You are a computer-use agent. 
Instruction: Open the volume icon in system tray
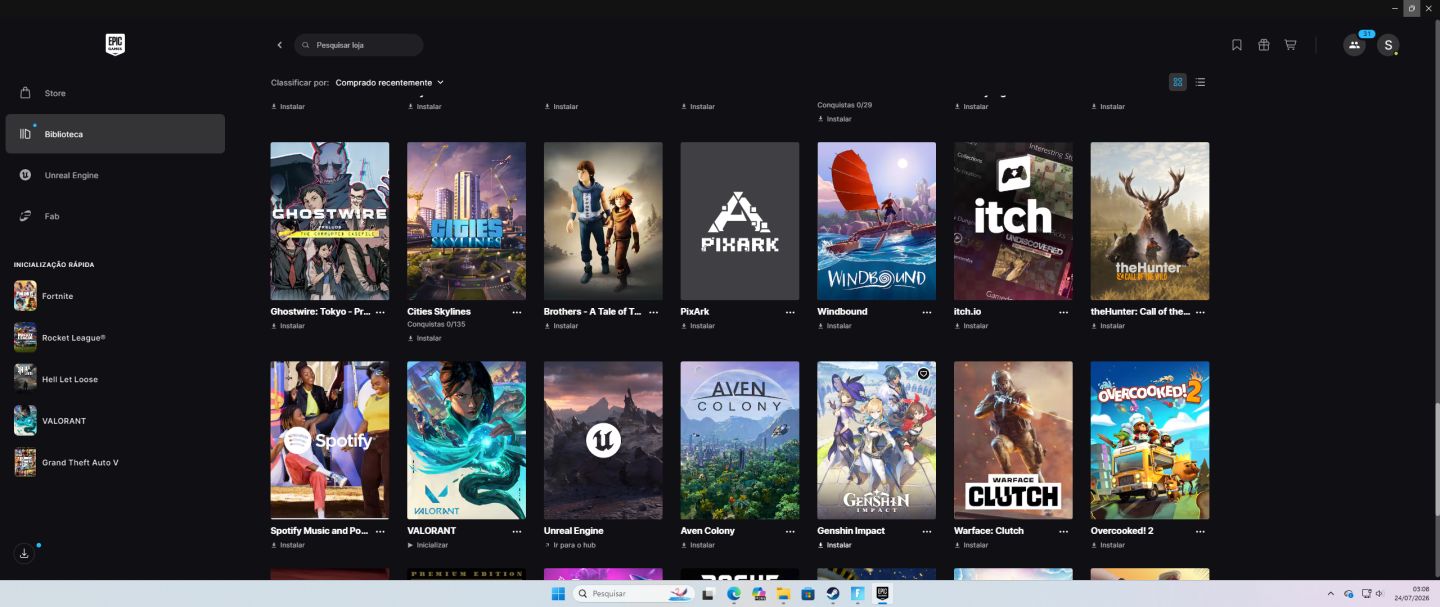1380,594
